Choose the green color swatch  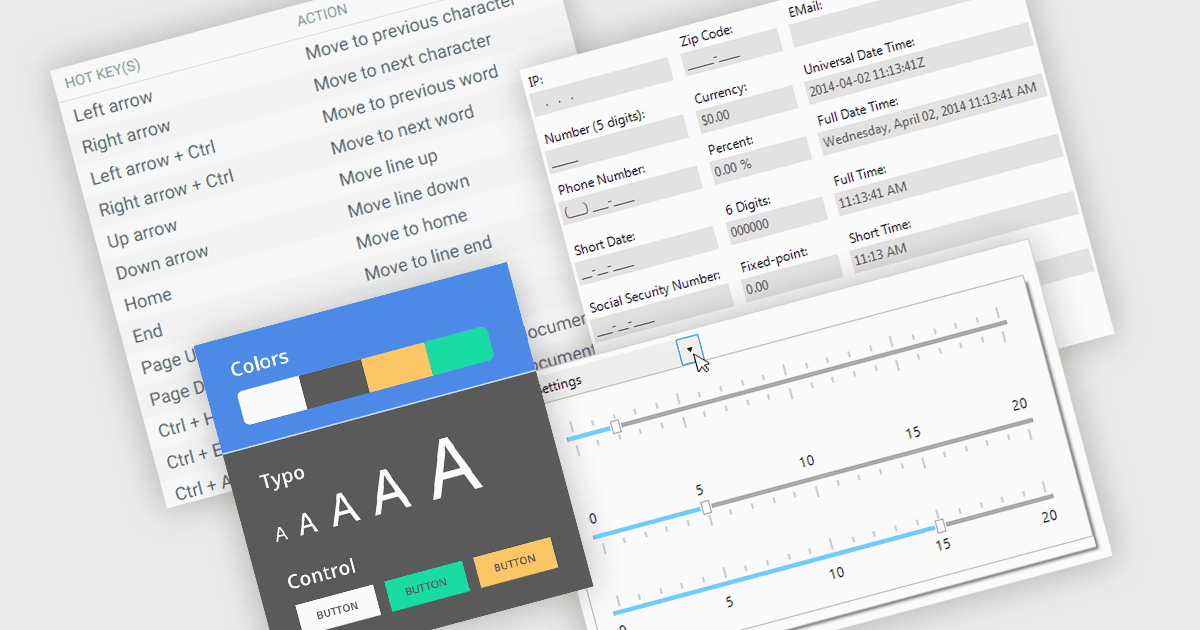(x=459, y=352)
